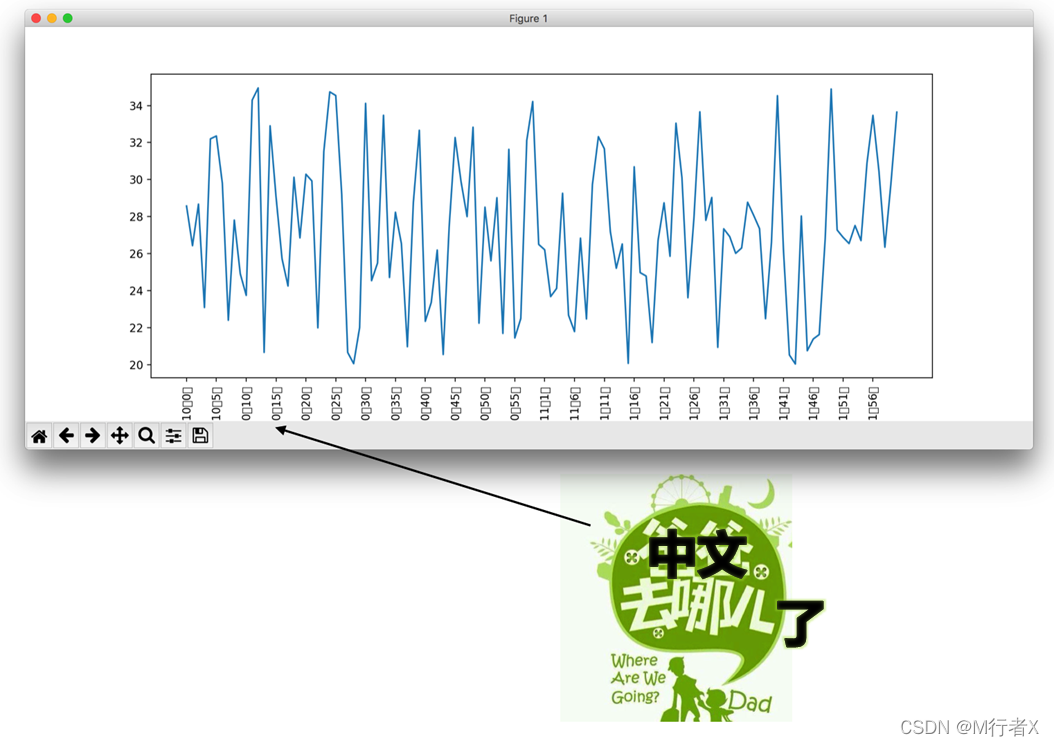Activate the Zoom magnifier tool
This screenshot has height=746, width=1054.
pos(147,436)
